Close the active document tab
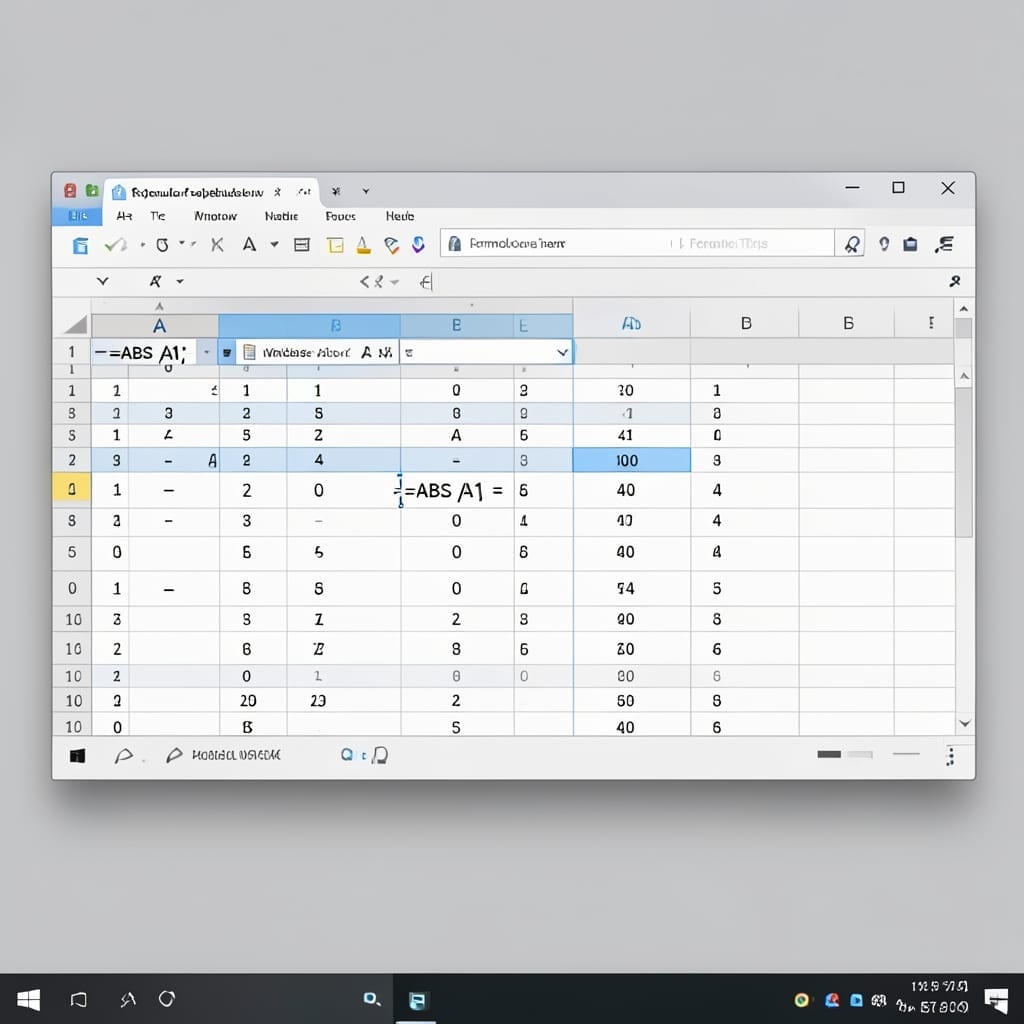This screenshot has width=1024, height=1024. click(x=278, y=192)
